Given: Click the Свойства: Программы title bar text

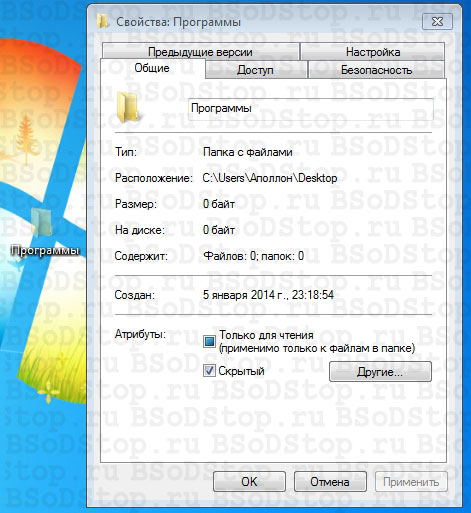Looking at the screenshot, I should (x=178, y=22).
